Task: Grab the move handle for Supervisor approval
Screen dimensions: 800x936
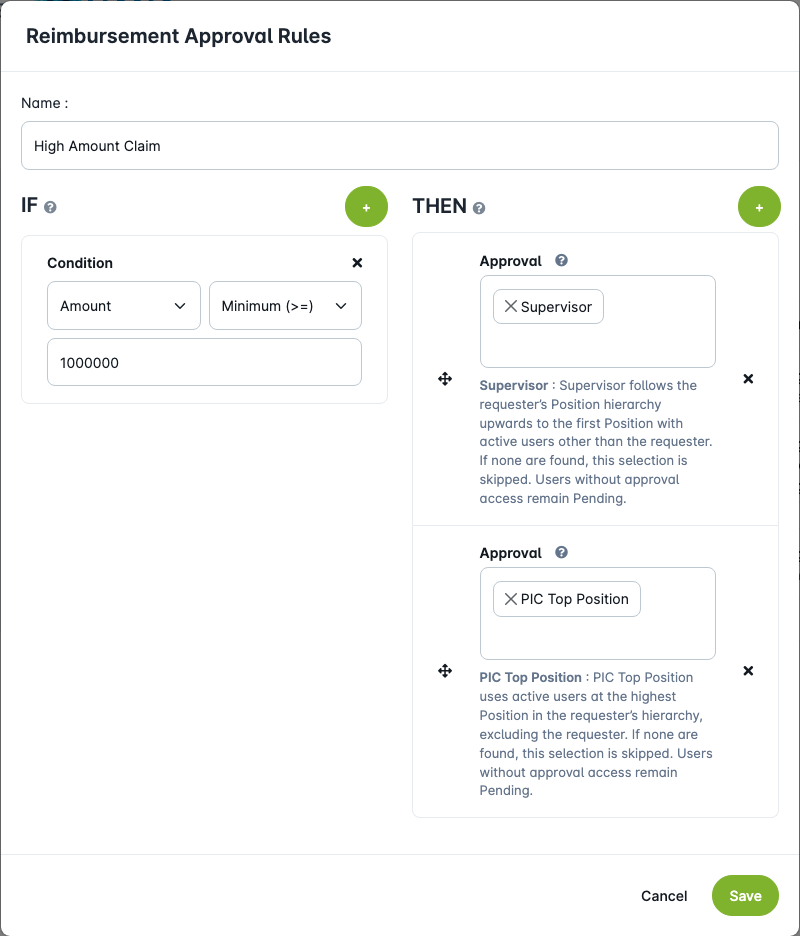Action: click(x=445, y=378)
